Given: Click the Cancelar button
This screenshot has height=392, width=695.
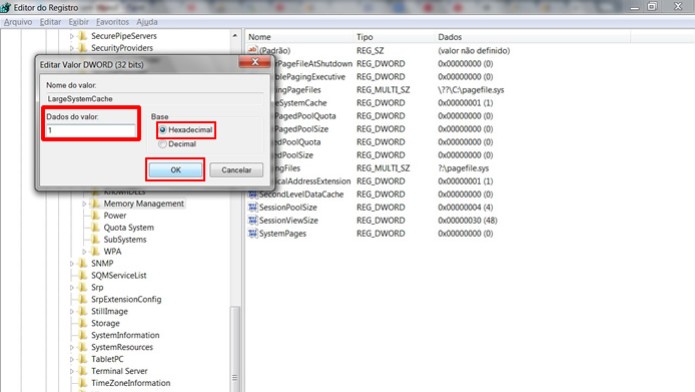Looking at the screenshot, I should [236, 170].
